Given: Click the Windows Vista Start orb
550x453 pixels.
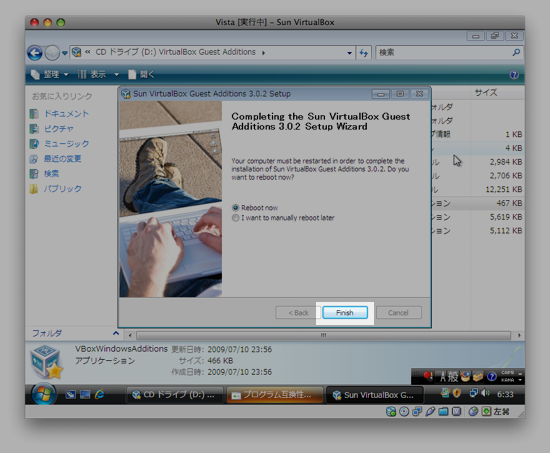Looking at the screenshot, I should [43, 394].
